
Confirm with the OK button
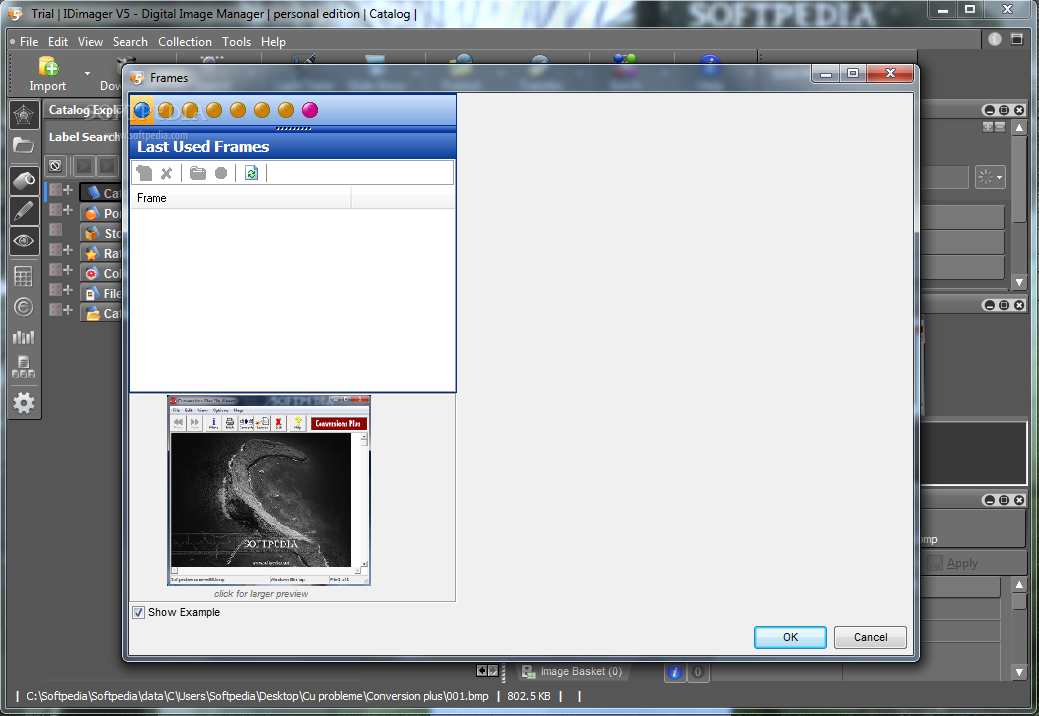[790, 637]
